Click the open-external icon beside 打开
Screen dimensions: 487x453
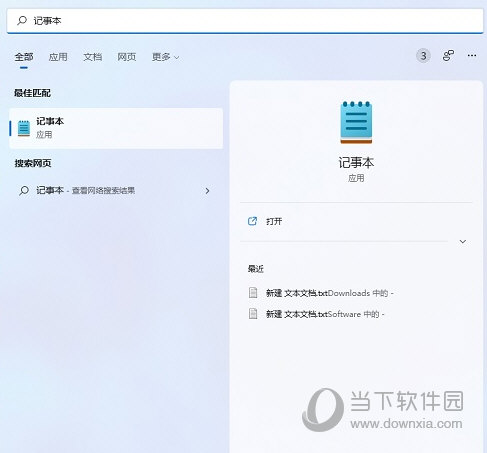[253, 221]
